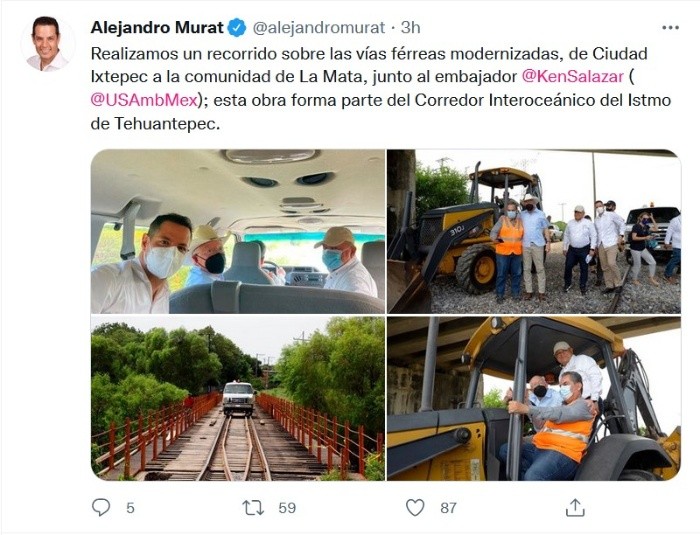Click the like count 87
Image resolution: width=700 pixels, height=535 pixels.
tap(448, 508)
